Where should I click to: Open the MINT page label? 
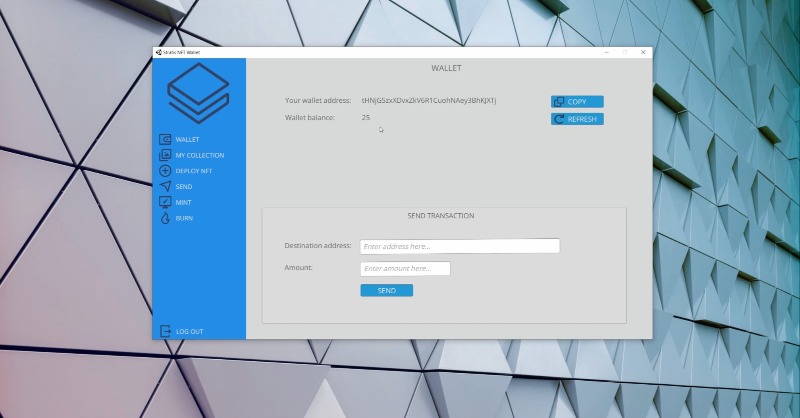(183, 203)
